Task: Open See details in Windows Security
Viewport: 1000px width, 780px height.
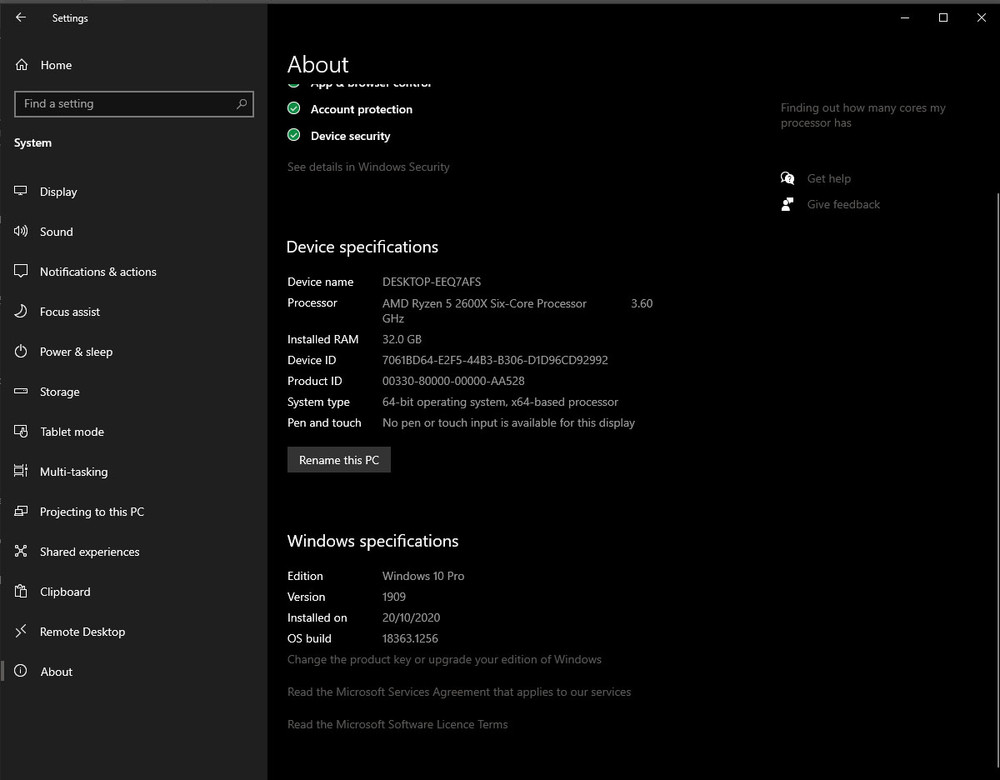Action: tap(368, 167)
